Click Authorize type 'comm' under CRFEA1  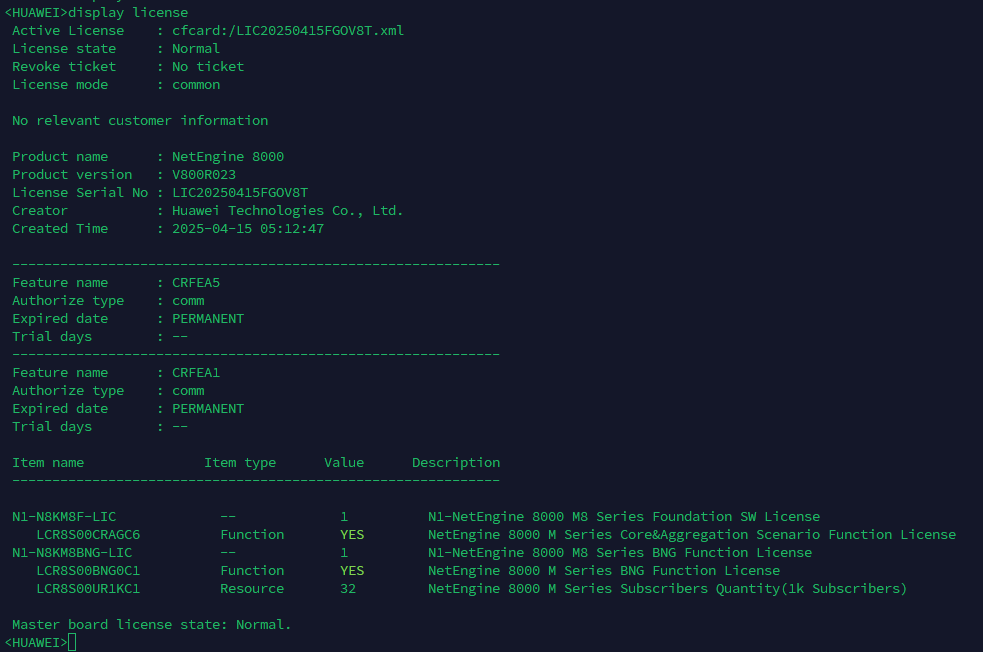(x=188, y=391)
